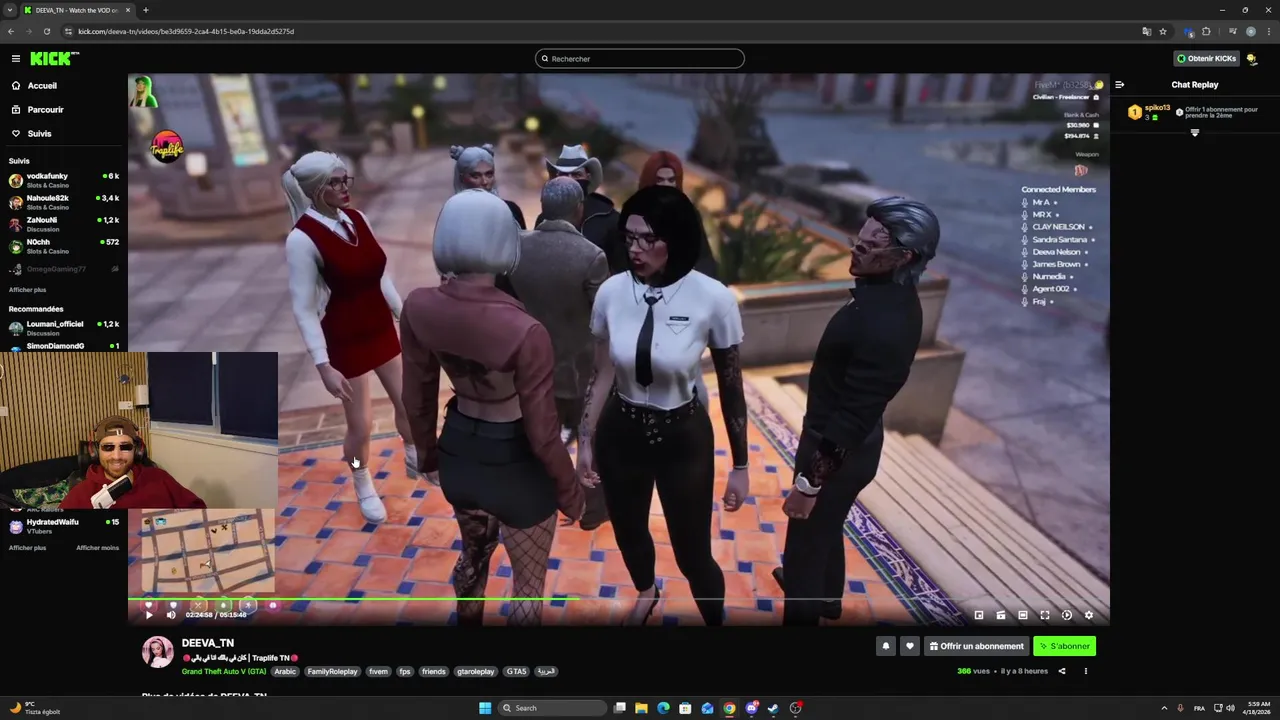This screenshot has height=720, width=1280.
Task: Select the fivem tag
Action: [x=378, y=672]
